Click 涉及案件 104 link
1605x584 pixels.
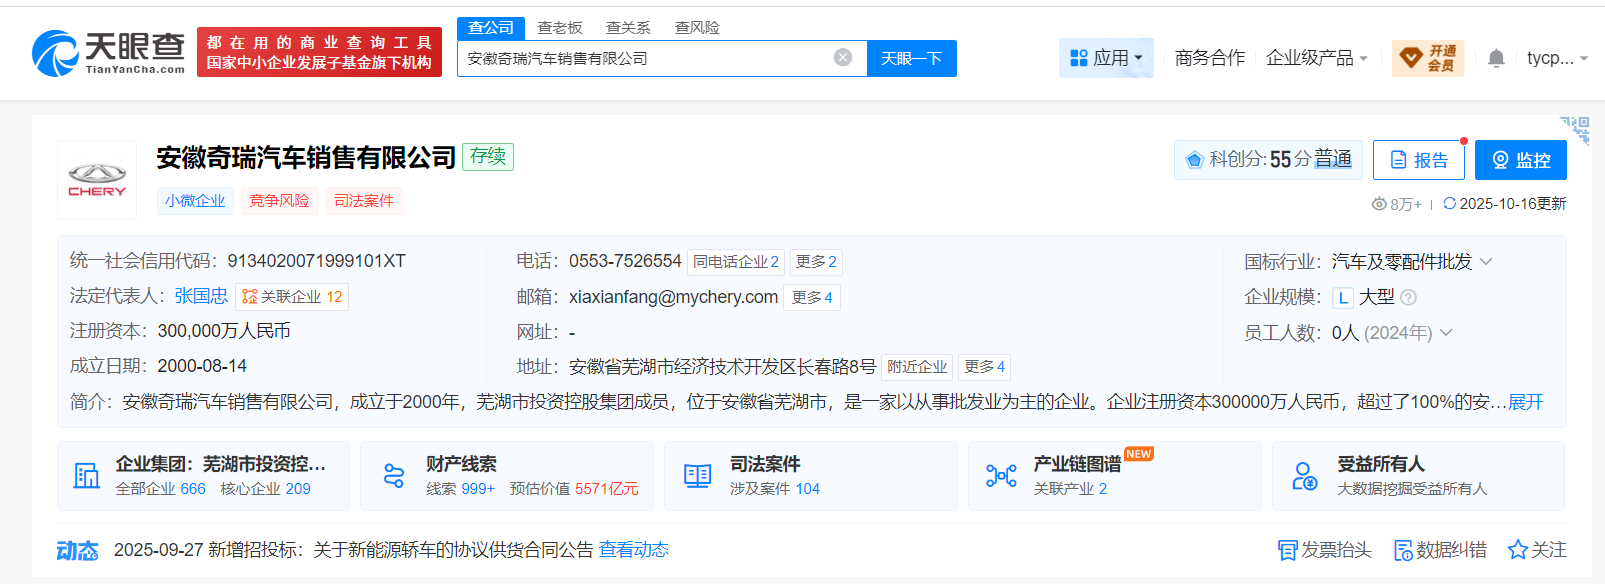(775, 489)
